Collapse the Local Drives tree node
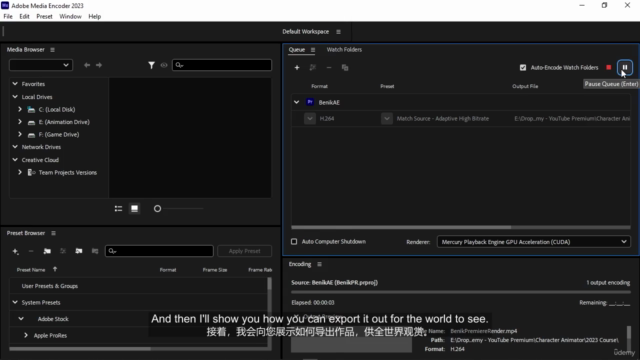Image resolution: width=640 pixels, height=360 pixels. click(15, 97)
